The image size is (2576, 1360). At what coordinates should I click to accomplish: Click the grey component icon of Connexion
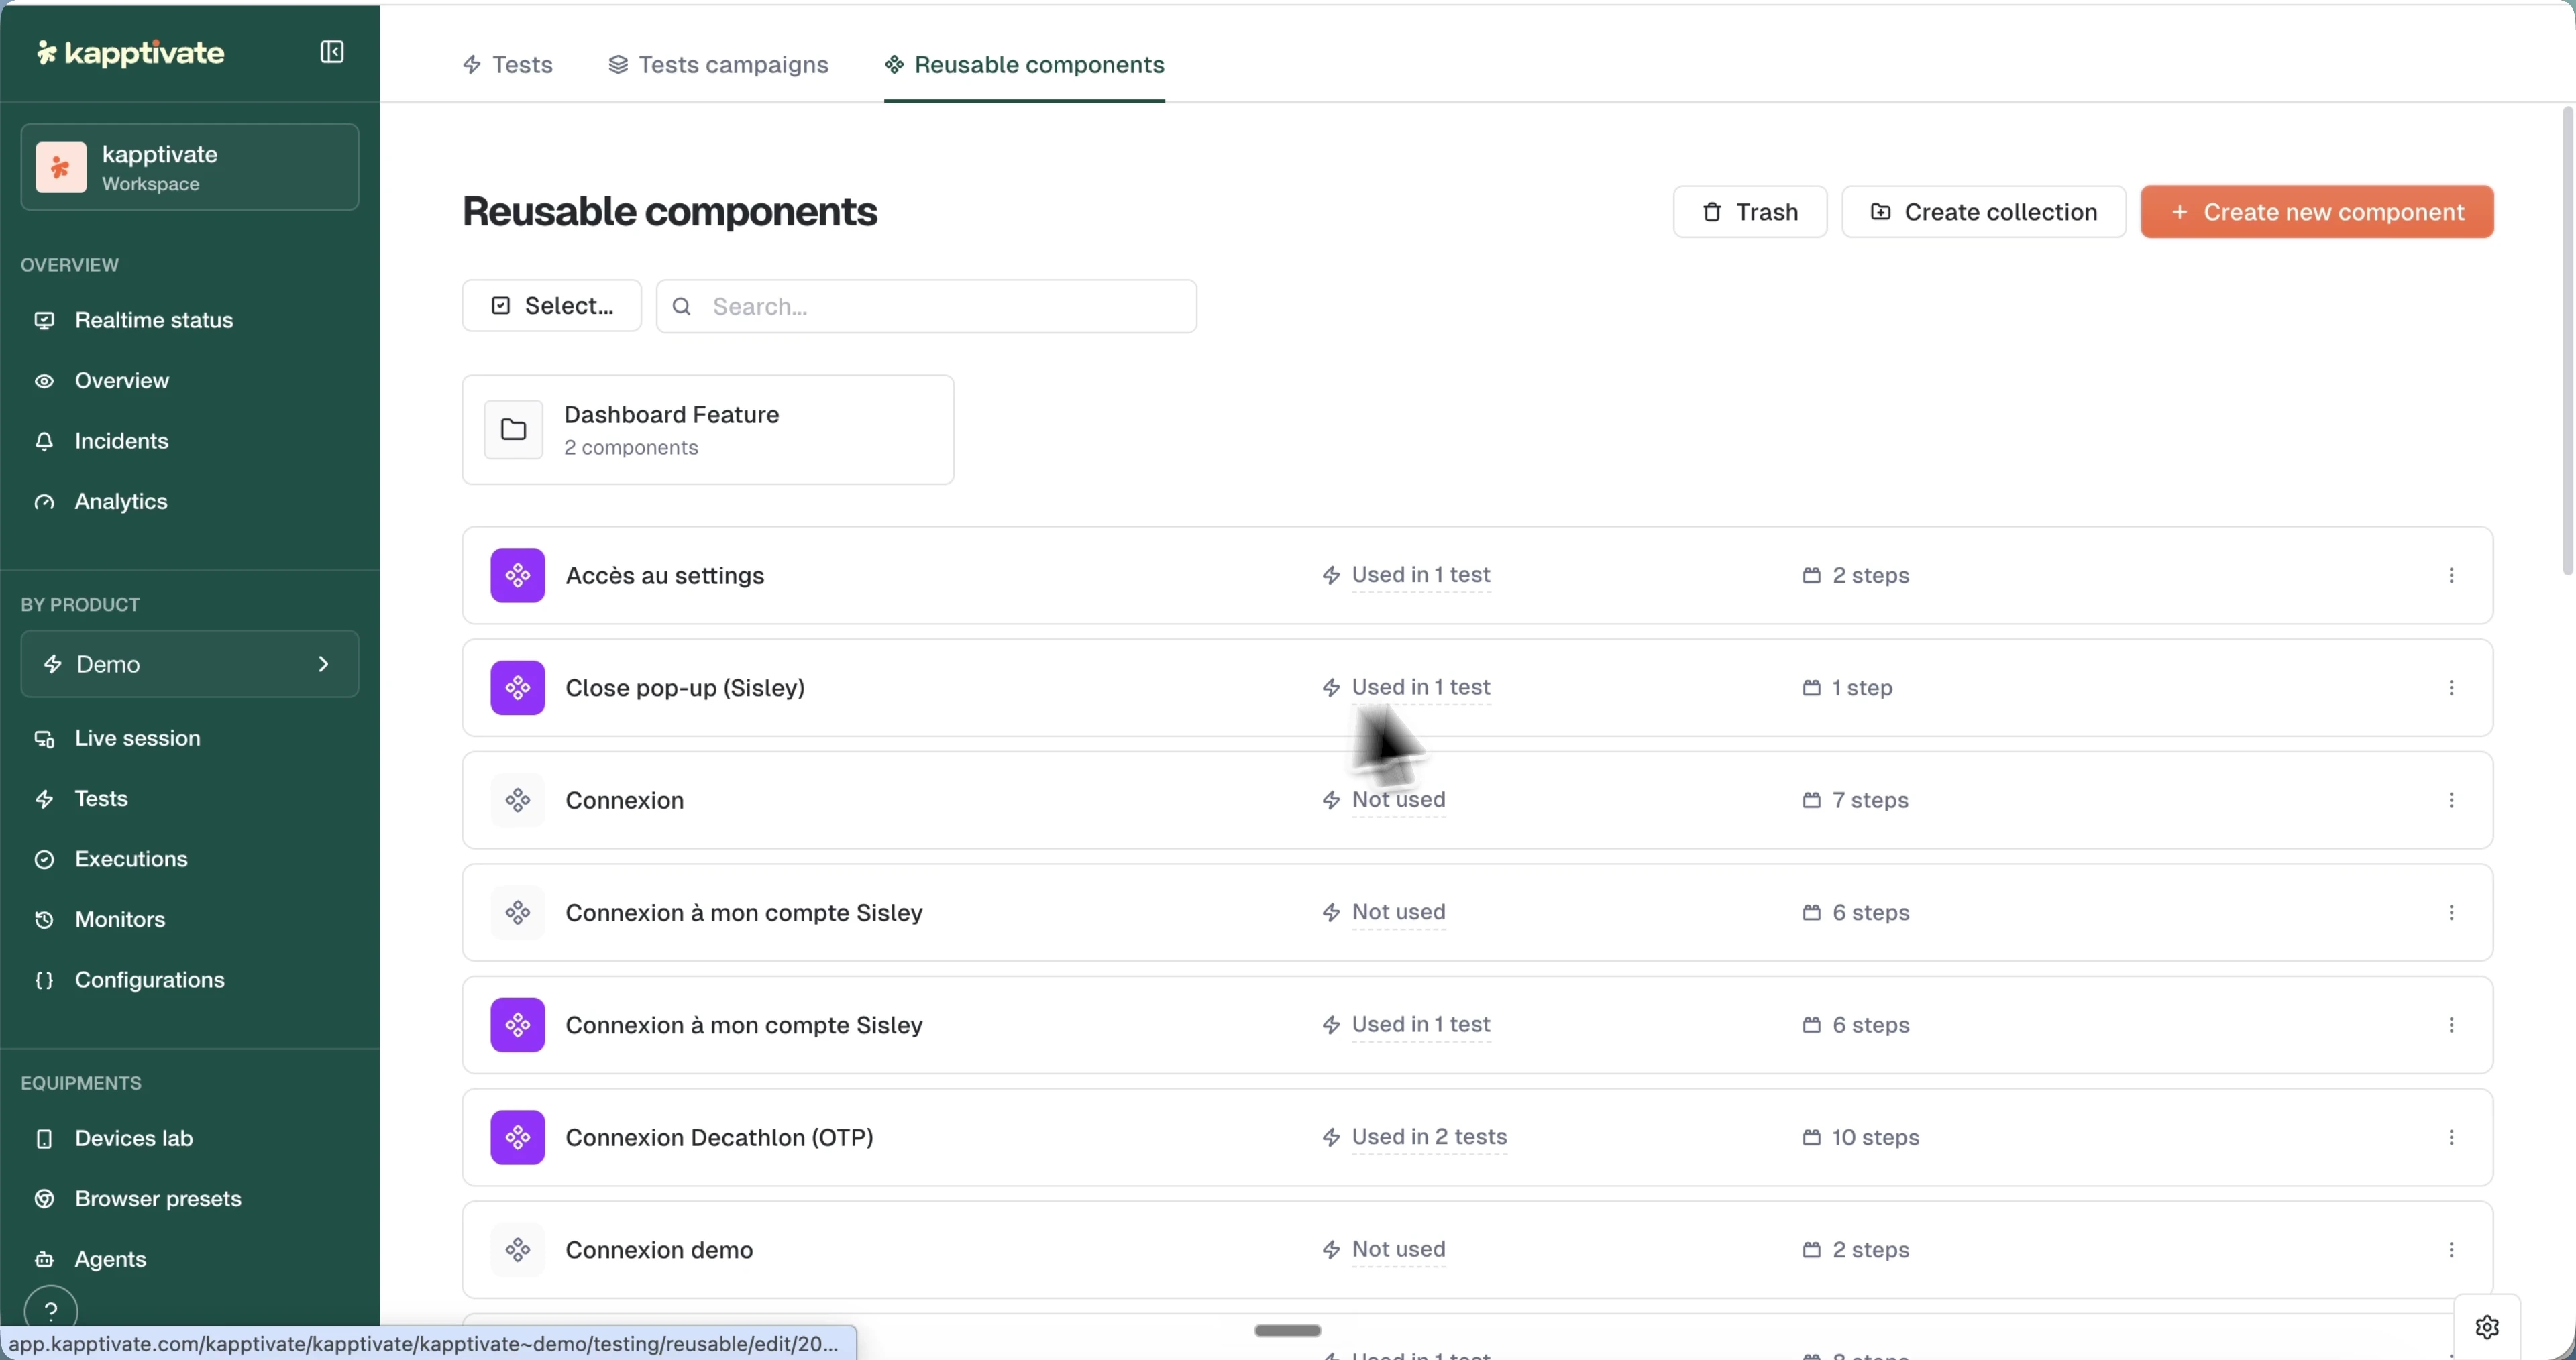pyautogui.click(x=517, y=800)
